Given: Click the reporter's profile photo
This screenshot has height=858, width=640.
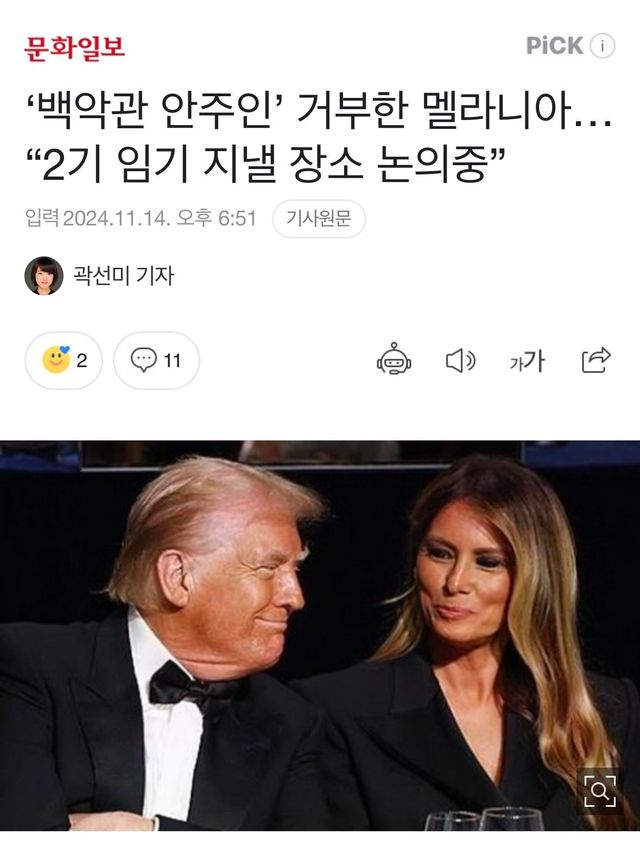Looking at the screenshot, I should tap(44, 275).
